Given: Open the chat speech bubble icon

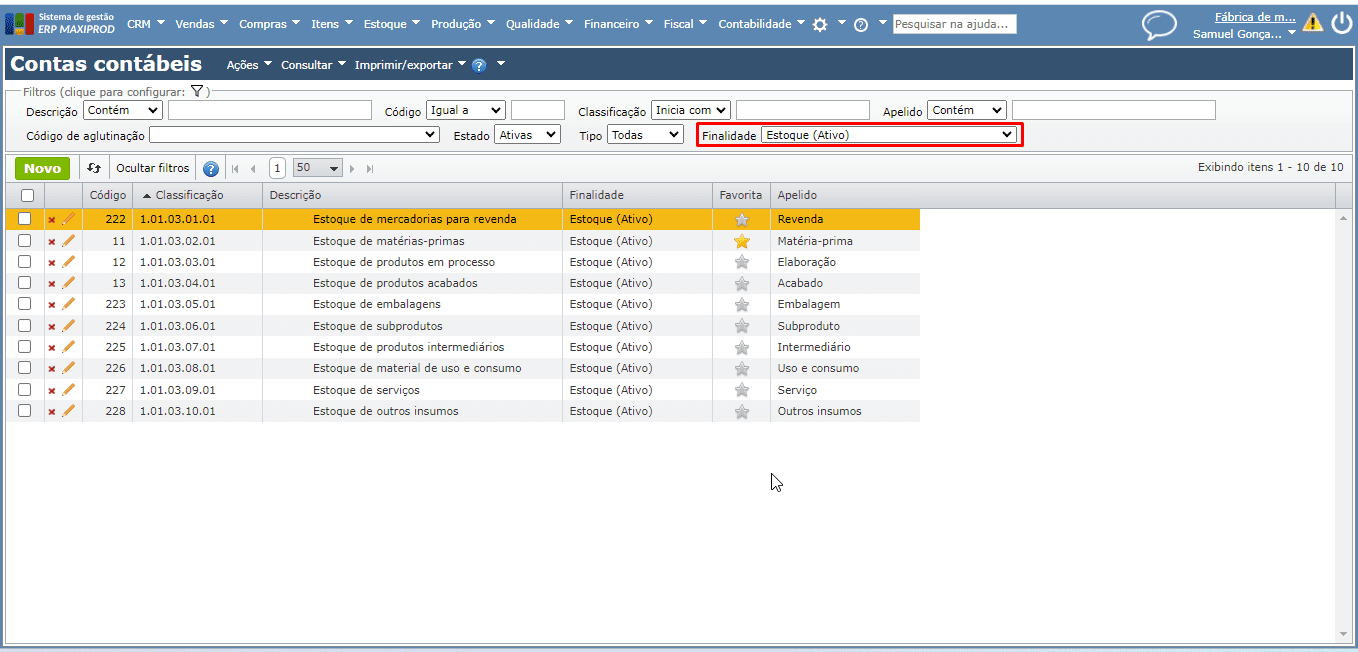Looking at the screenshot, I should click(x=1159, y=24).
